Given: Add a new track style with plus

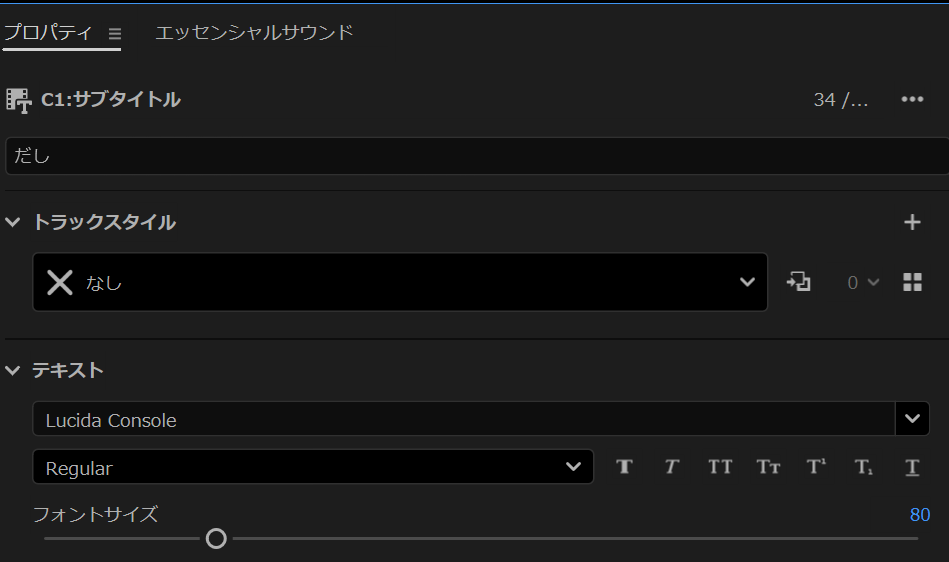Looking at the screenshot, I should pyautogui.click(x=912, y=222).
